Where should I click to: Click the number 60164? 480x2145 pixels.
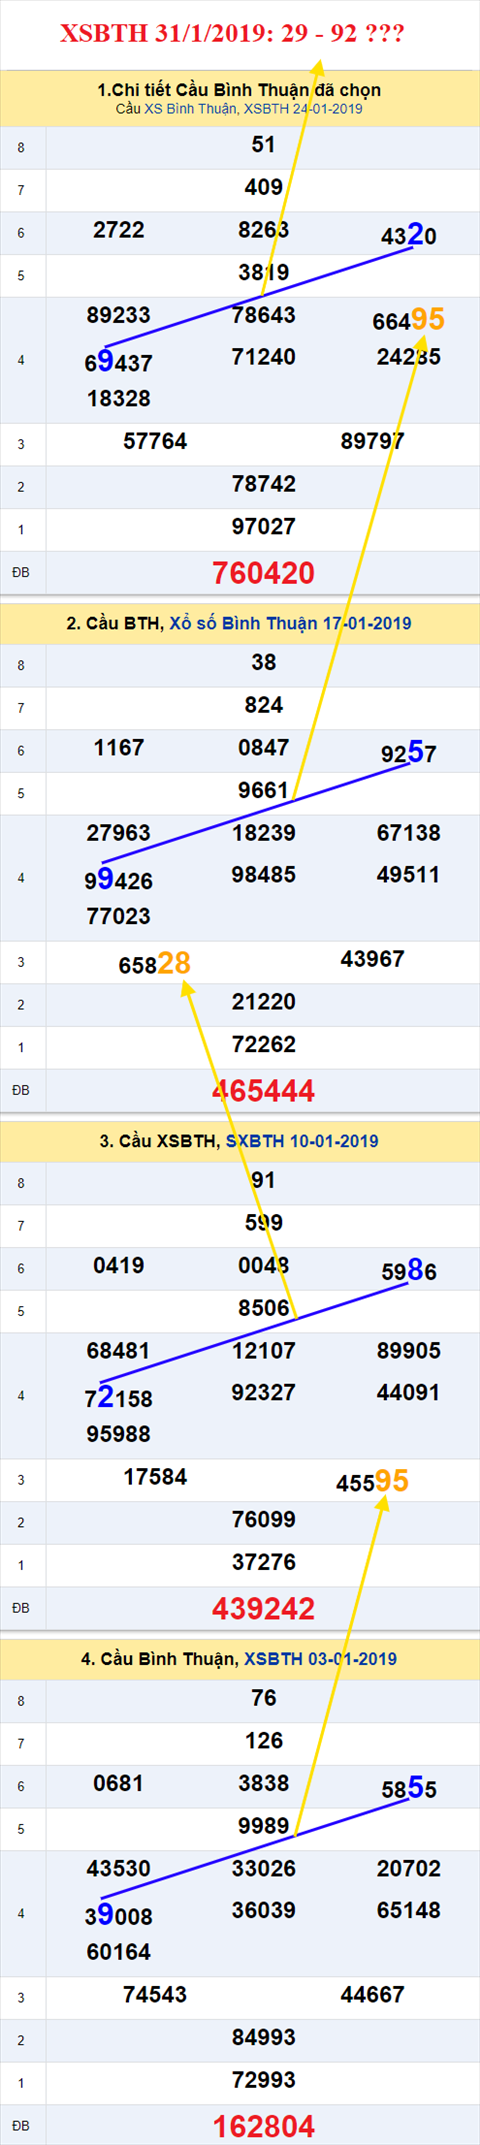click(119, 1952)
